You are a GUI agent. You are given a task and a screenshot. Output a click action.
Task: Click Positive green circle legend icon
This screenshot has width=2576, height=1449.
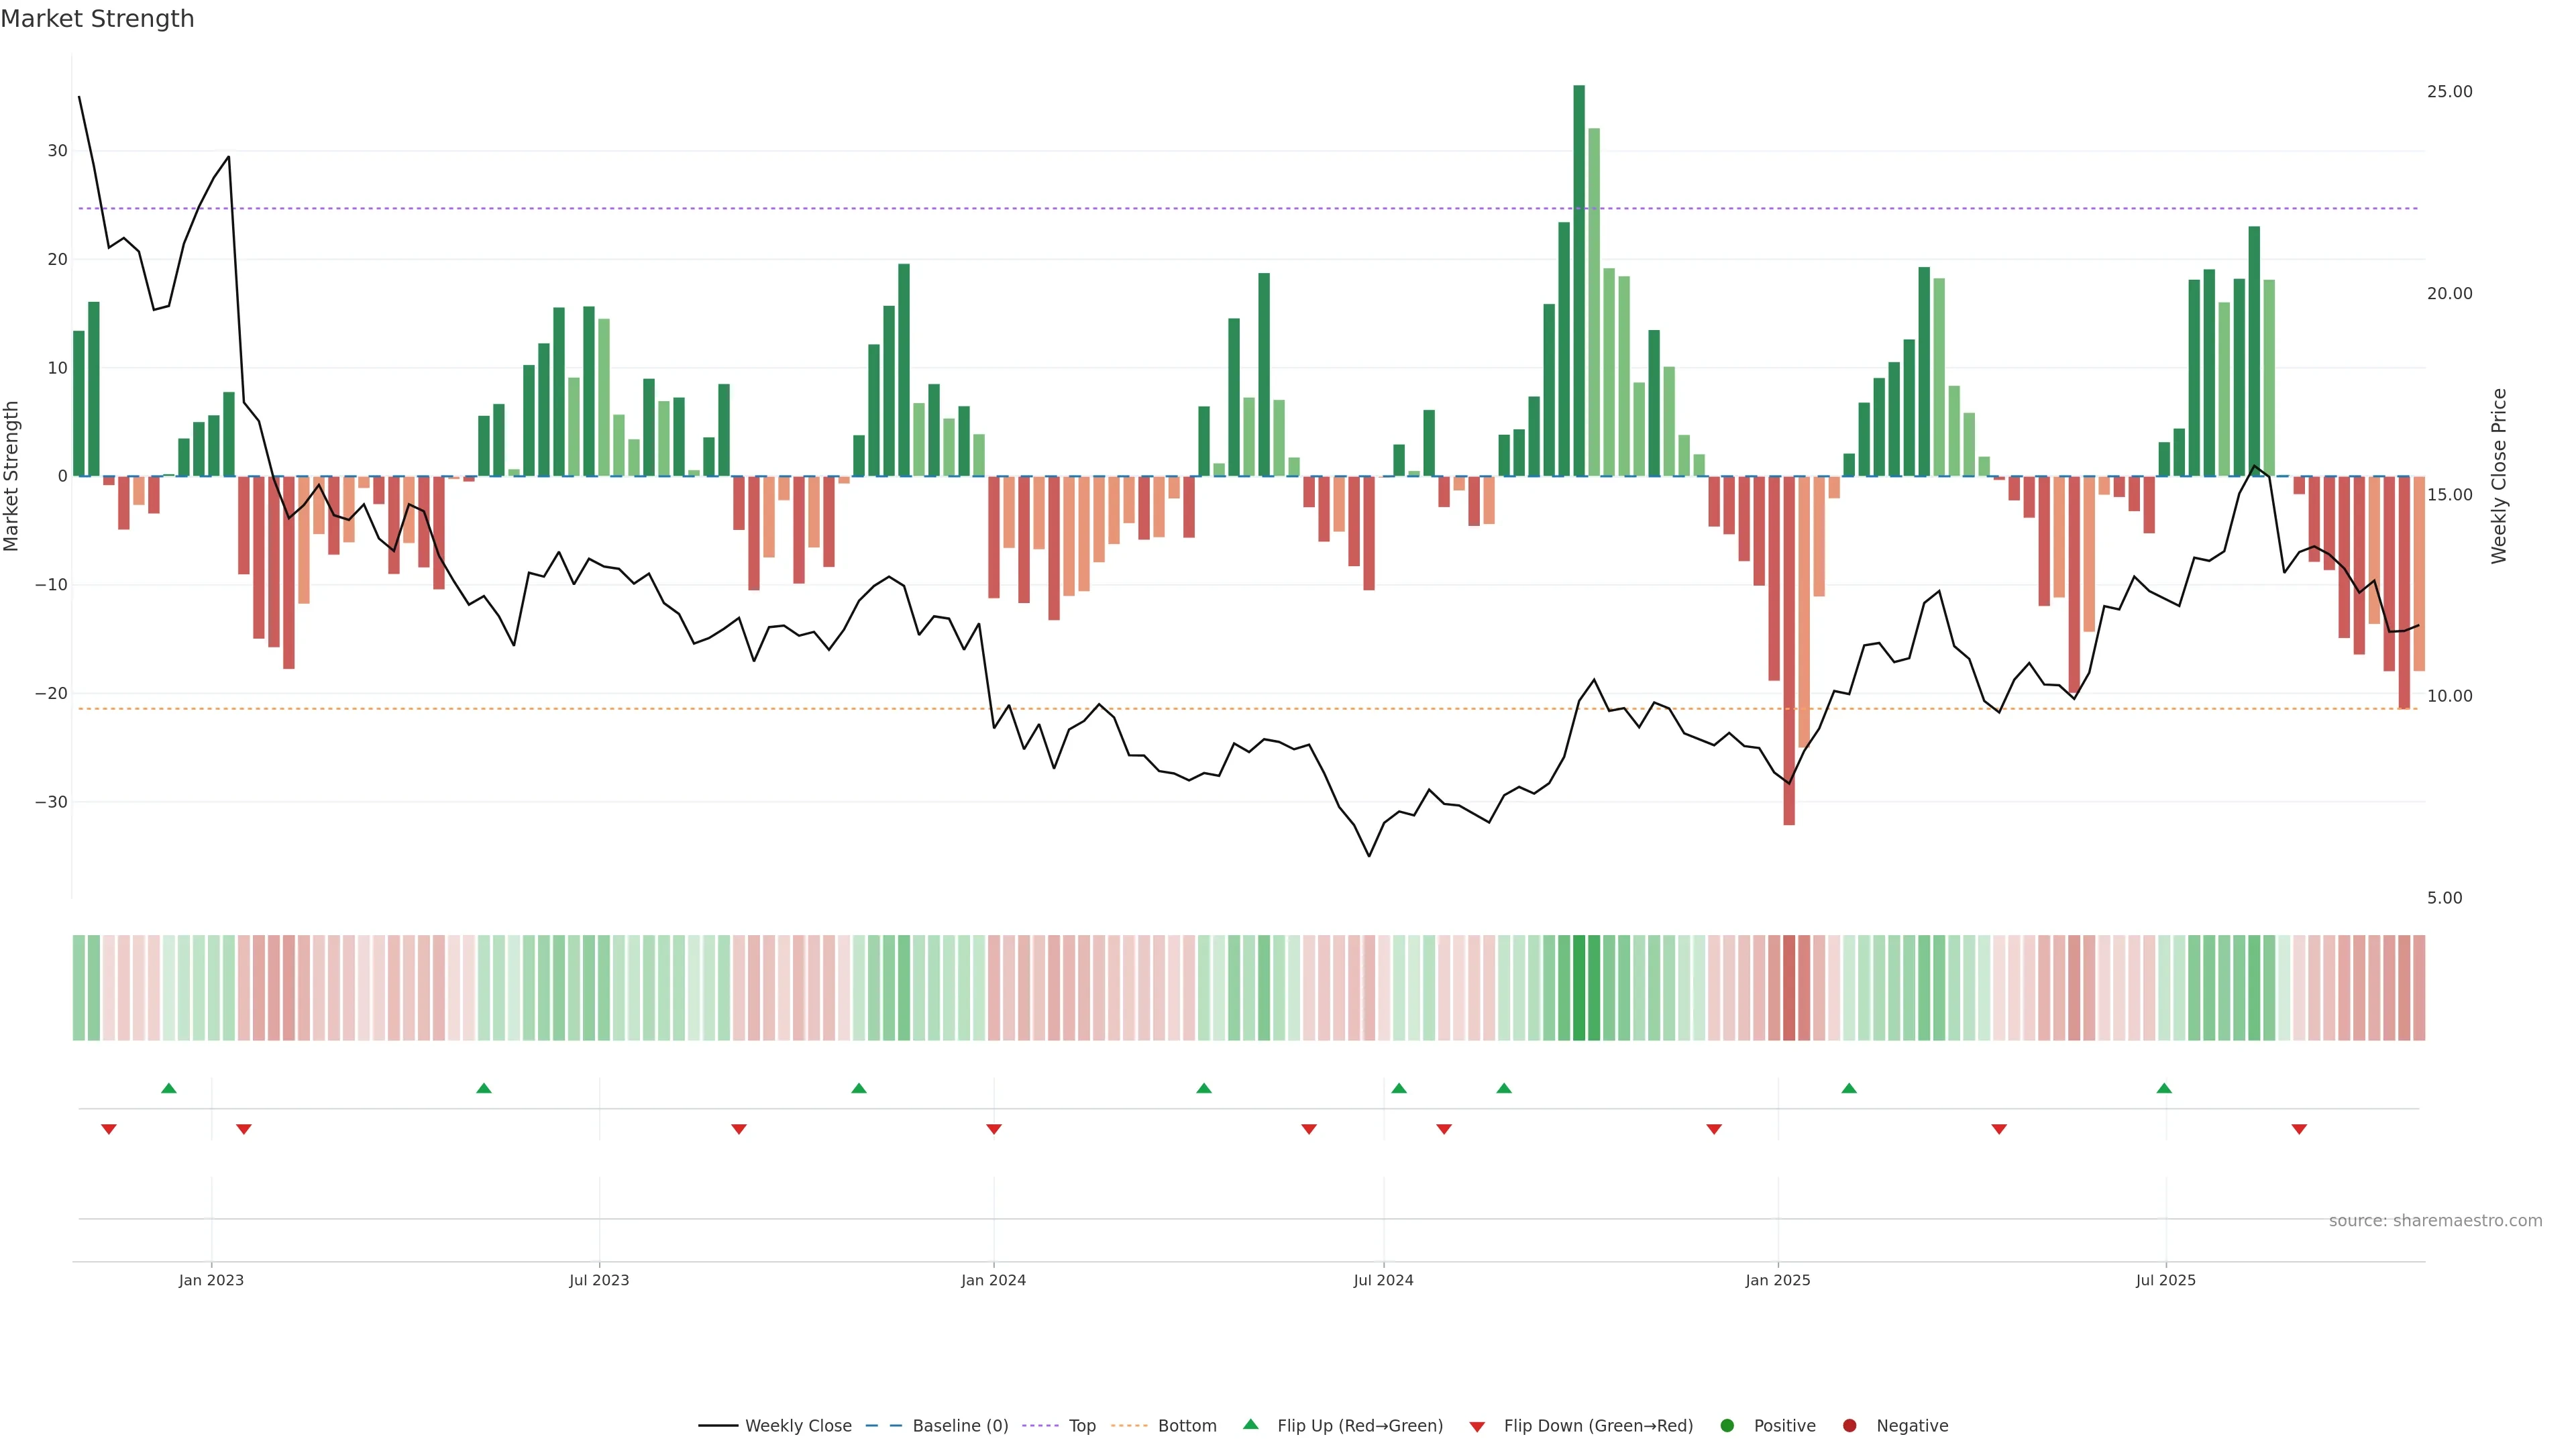(1727, 1426)
